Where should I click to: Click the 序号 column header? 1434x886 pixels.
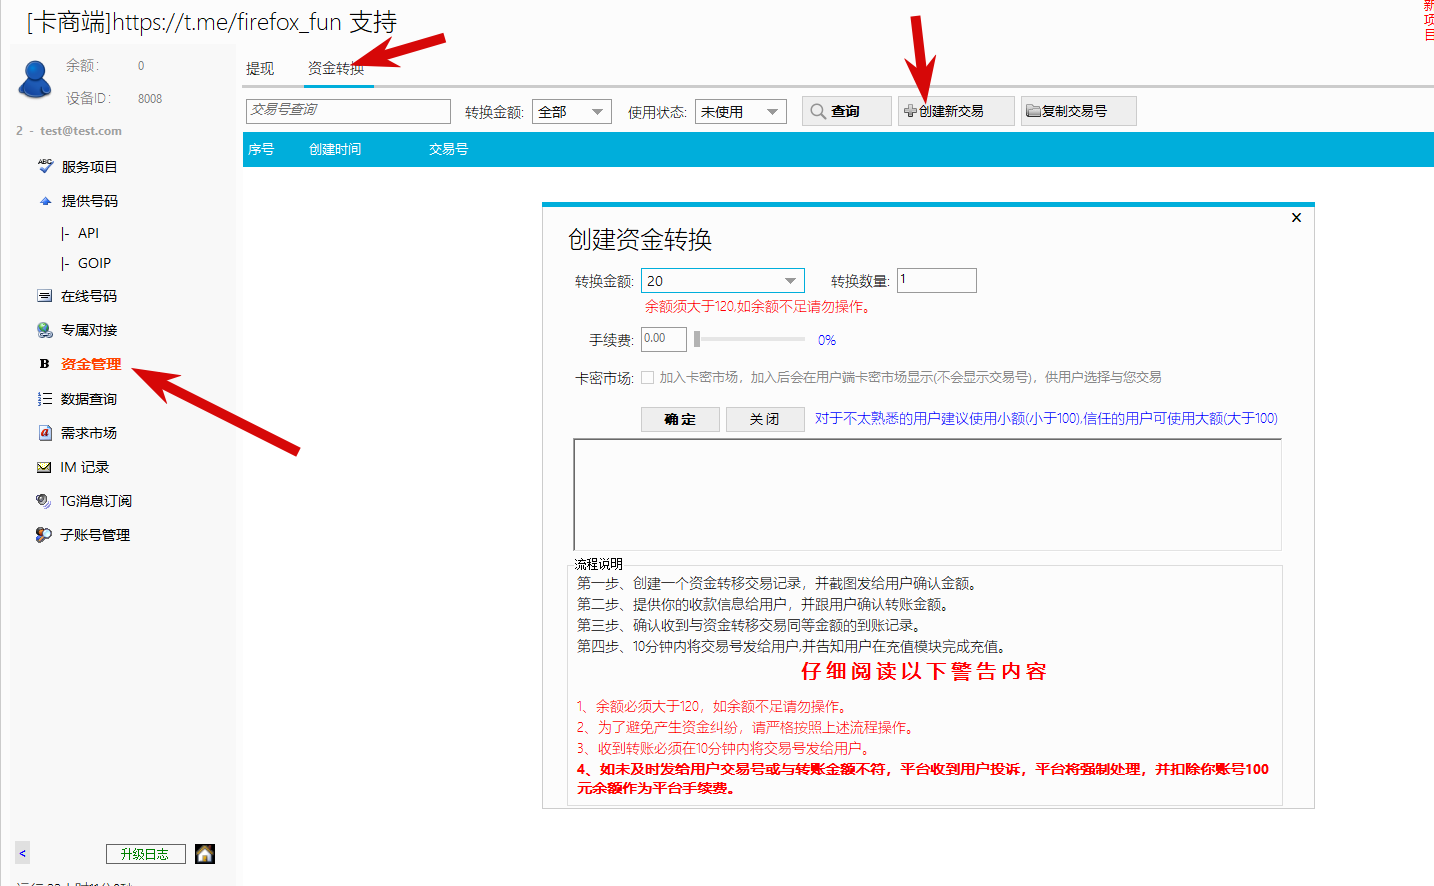(x=261, y=149)
